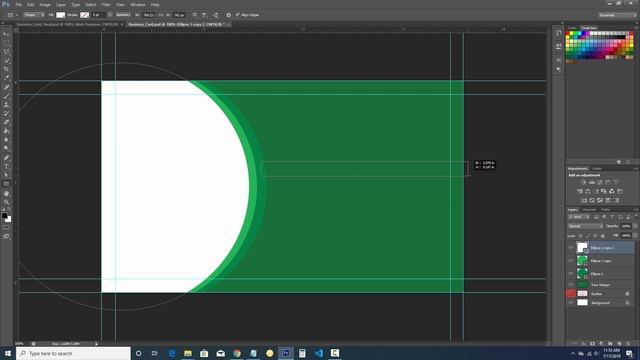Select the Eyedropper tool
The height and width of the screenshot is (360, 640).
[x=6, y=78]
